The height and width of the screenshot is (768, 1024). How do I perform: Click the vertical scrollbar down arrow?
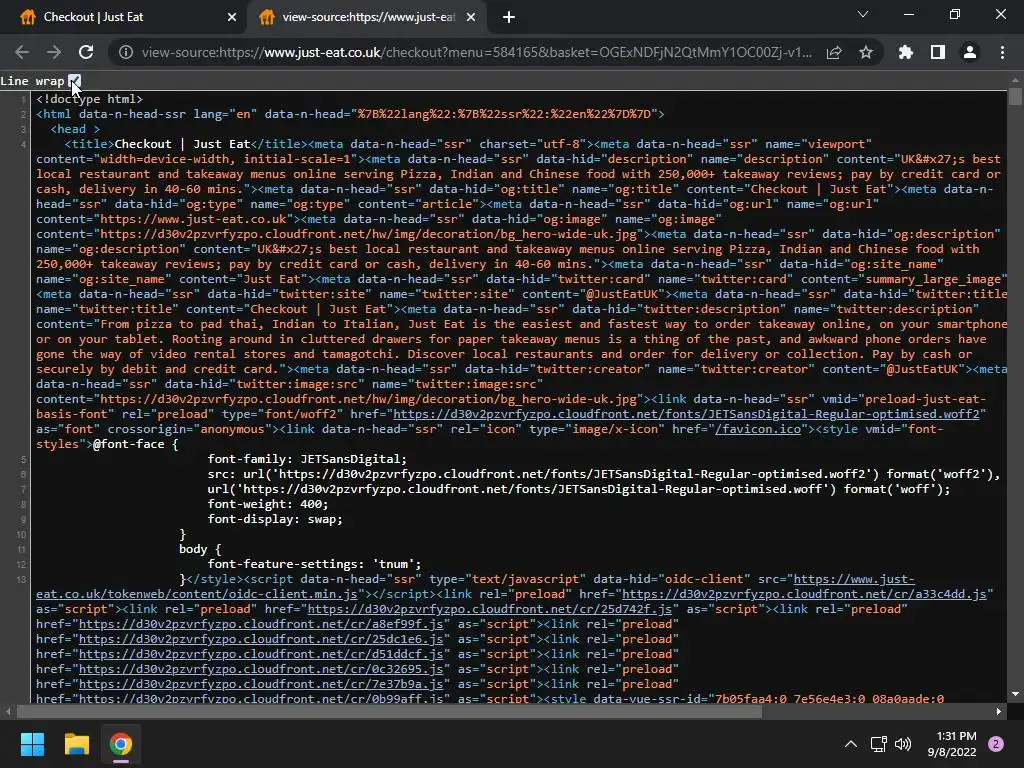tap(1015, 694)
